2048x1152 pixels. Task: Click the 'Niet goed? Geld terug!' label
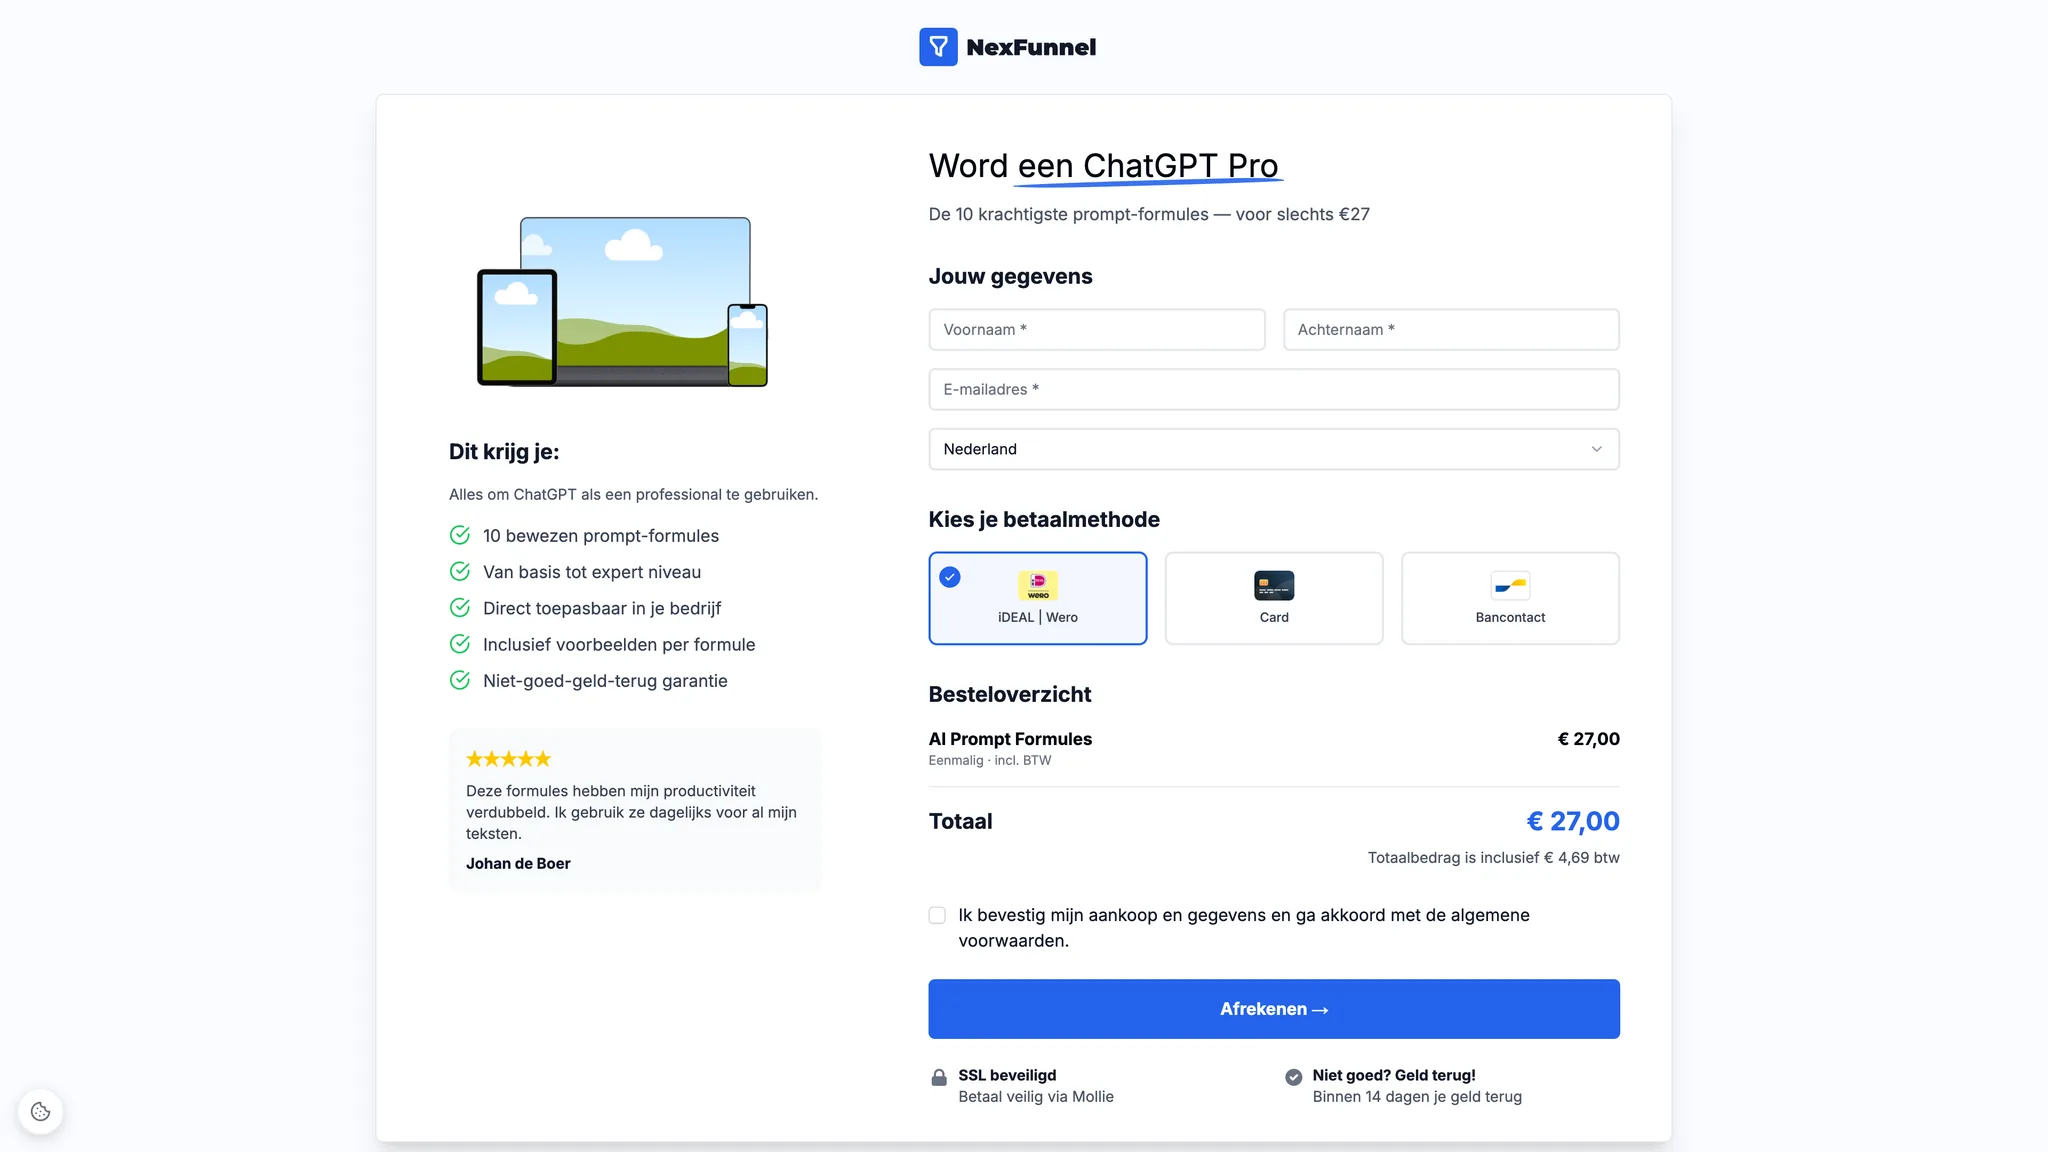point(1394,1075)
